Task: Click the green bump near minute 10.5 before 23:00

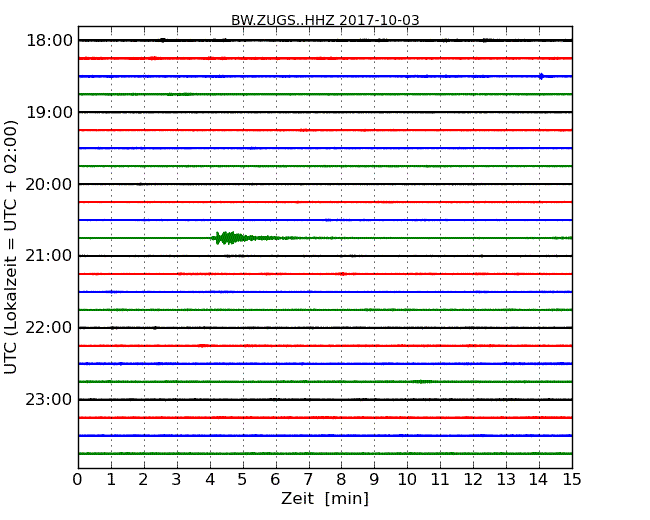Action: pos(421,381)
